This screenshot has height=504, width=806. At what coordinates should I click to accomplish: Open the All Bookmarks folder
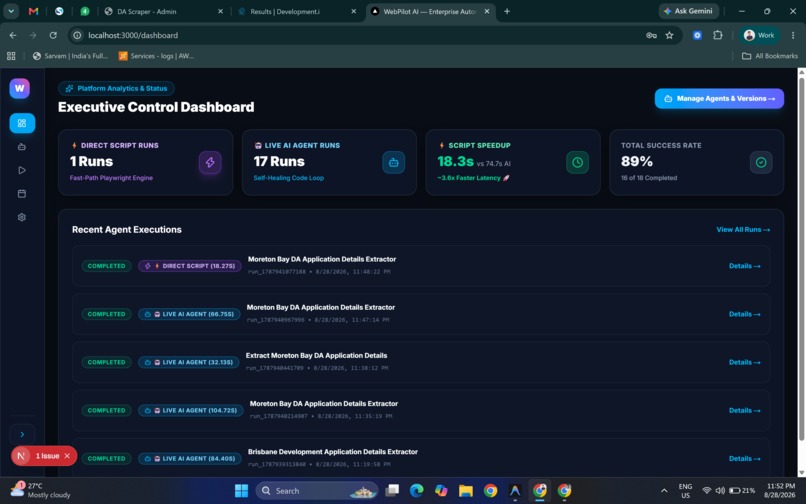[x=770, y=56]
